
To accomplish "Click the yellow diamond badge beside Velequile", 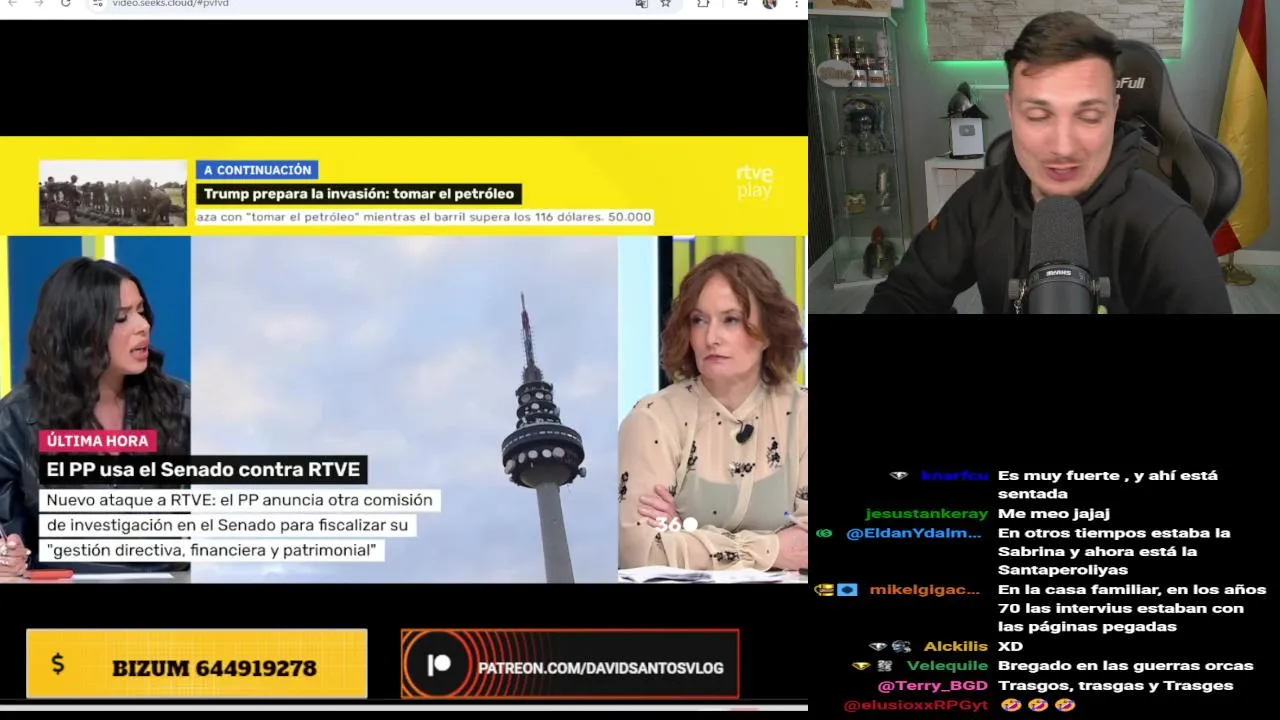I will click(x=861, y=666).
